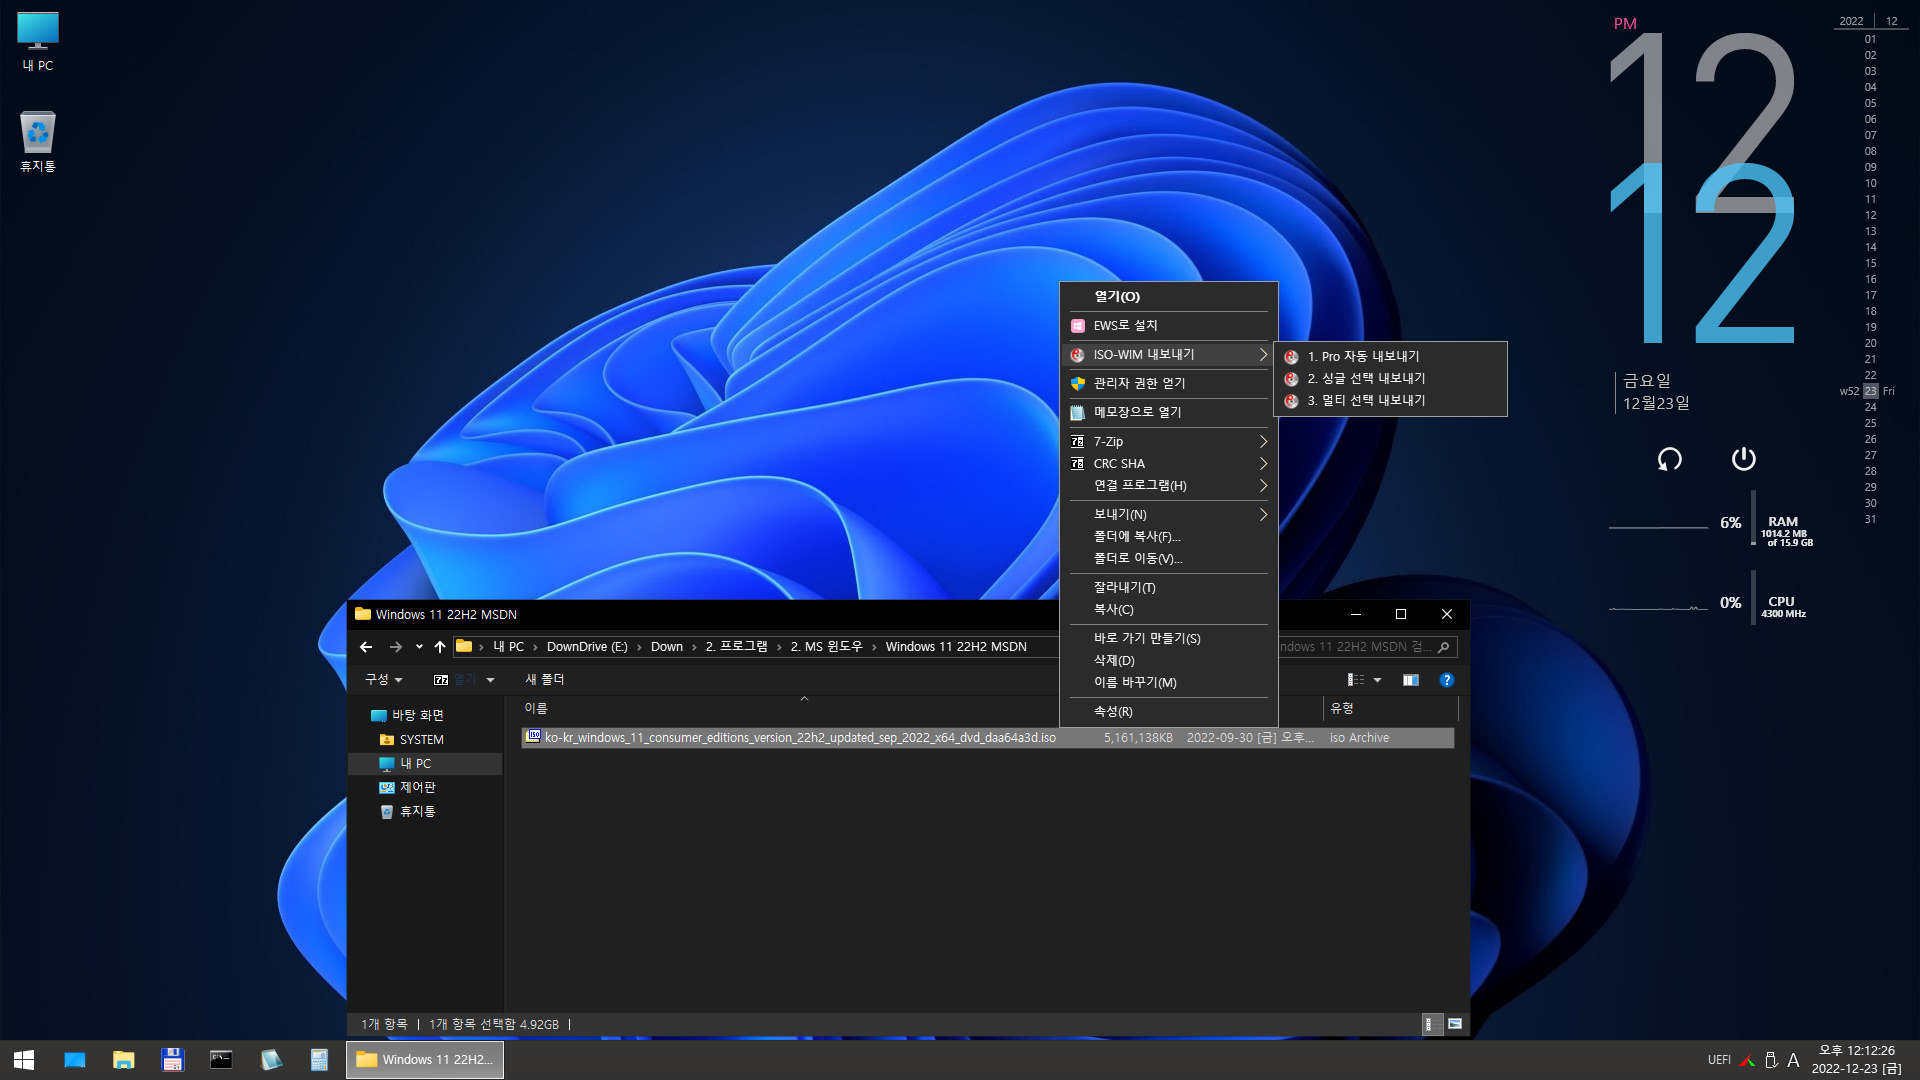1920x1080 pixels.
Task: Select the ko-kr_windows_11 consumer editions iso file
Action: pyautogui.click(x=987, y=738)
